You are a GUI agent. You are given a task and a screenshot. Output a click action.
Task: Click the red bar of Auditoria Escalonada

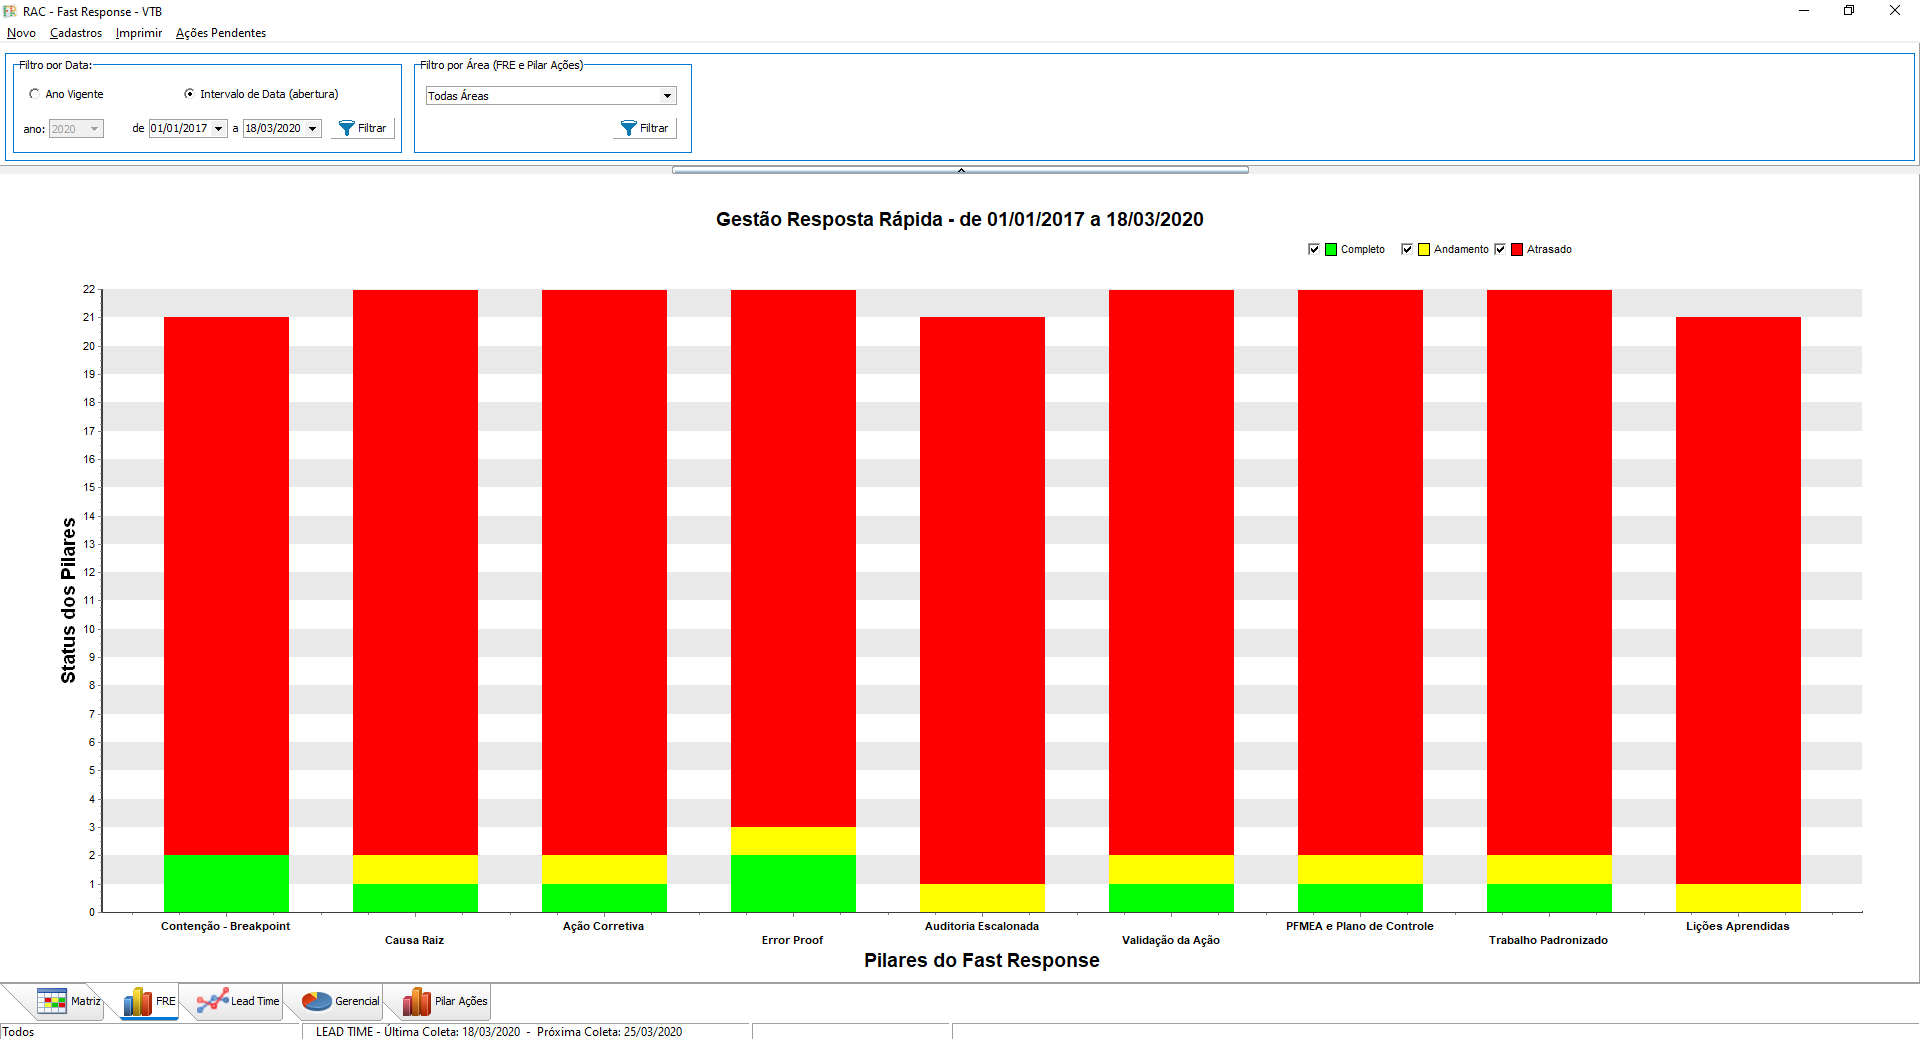[982, 600]
